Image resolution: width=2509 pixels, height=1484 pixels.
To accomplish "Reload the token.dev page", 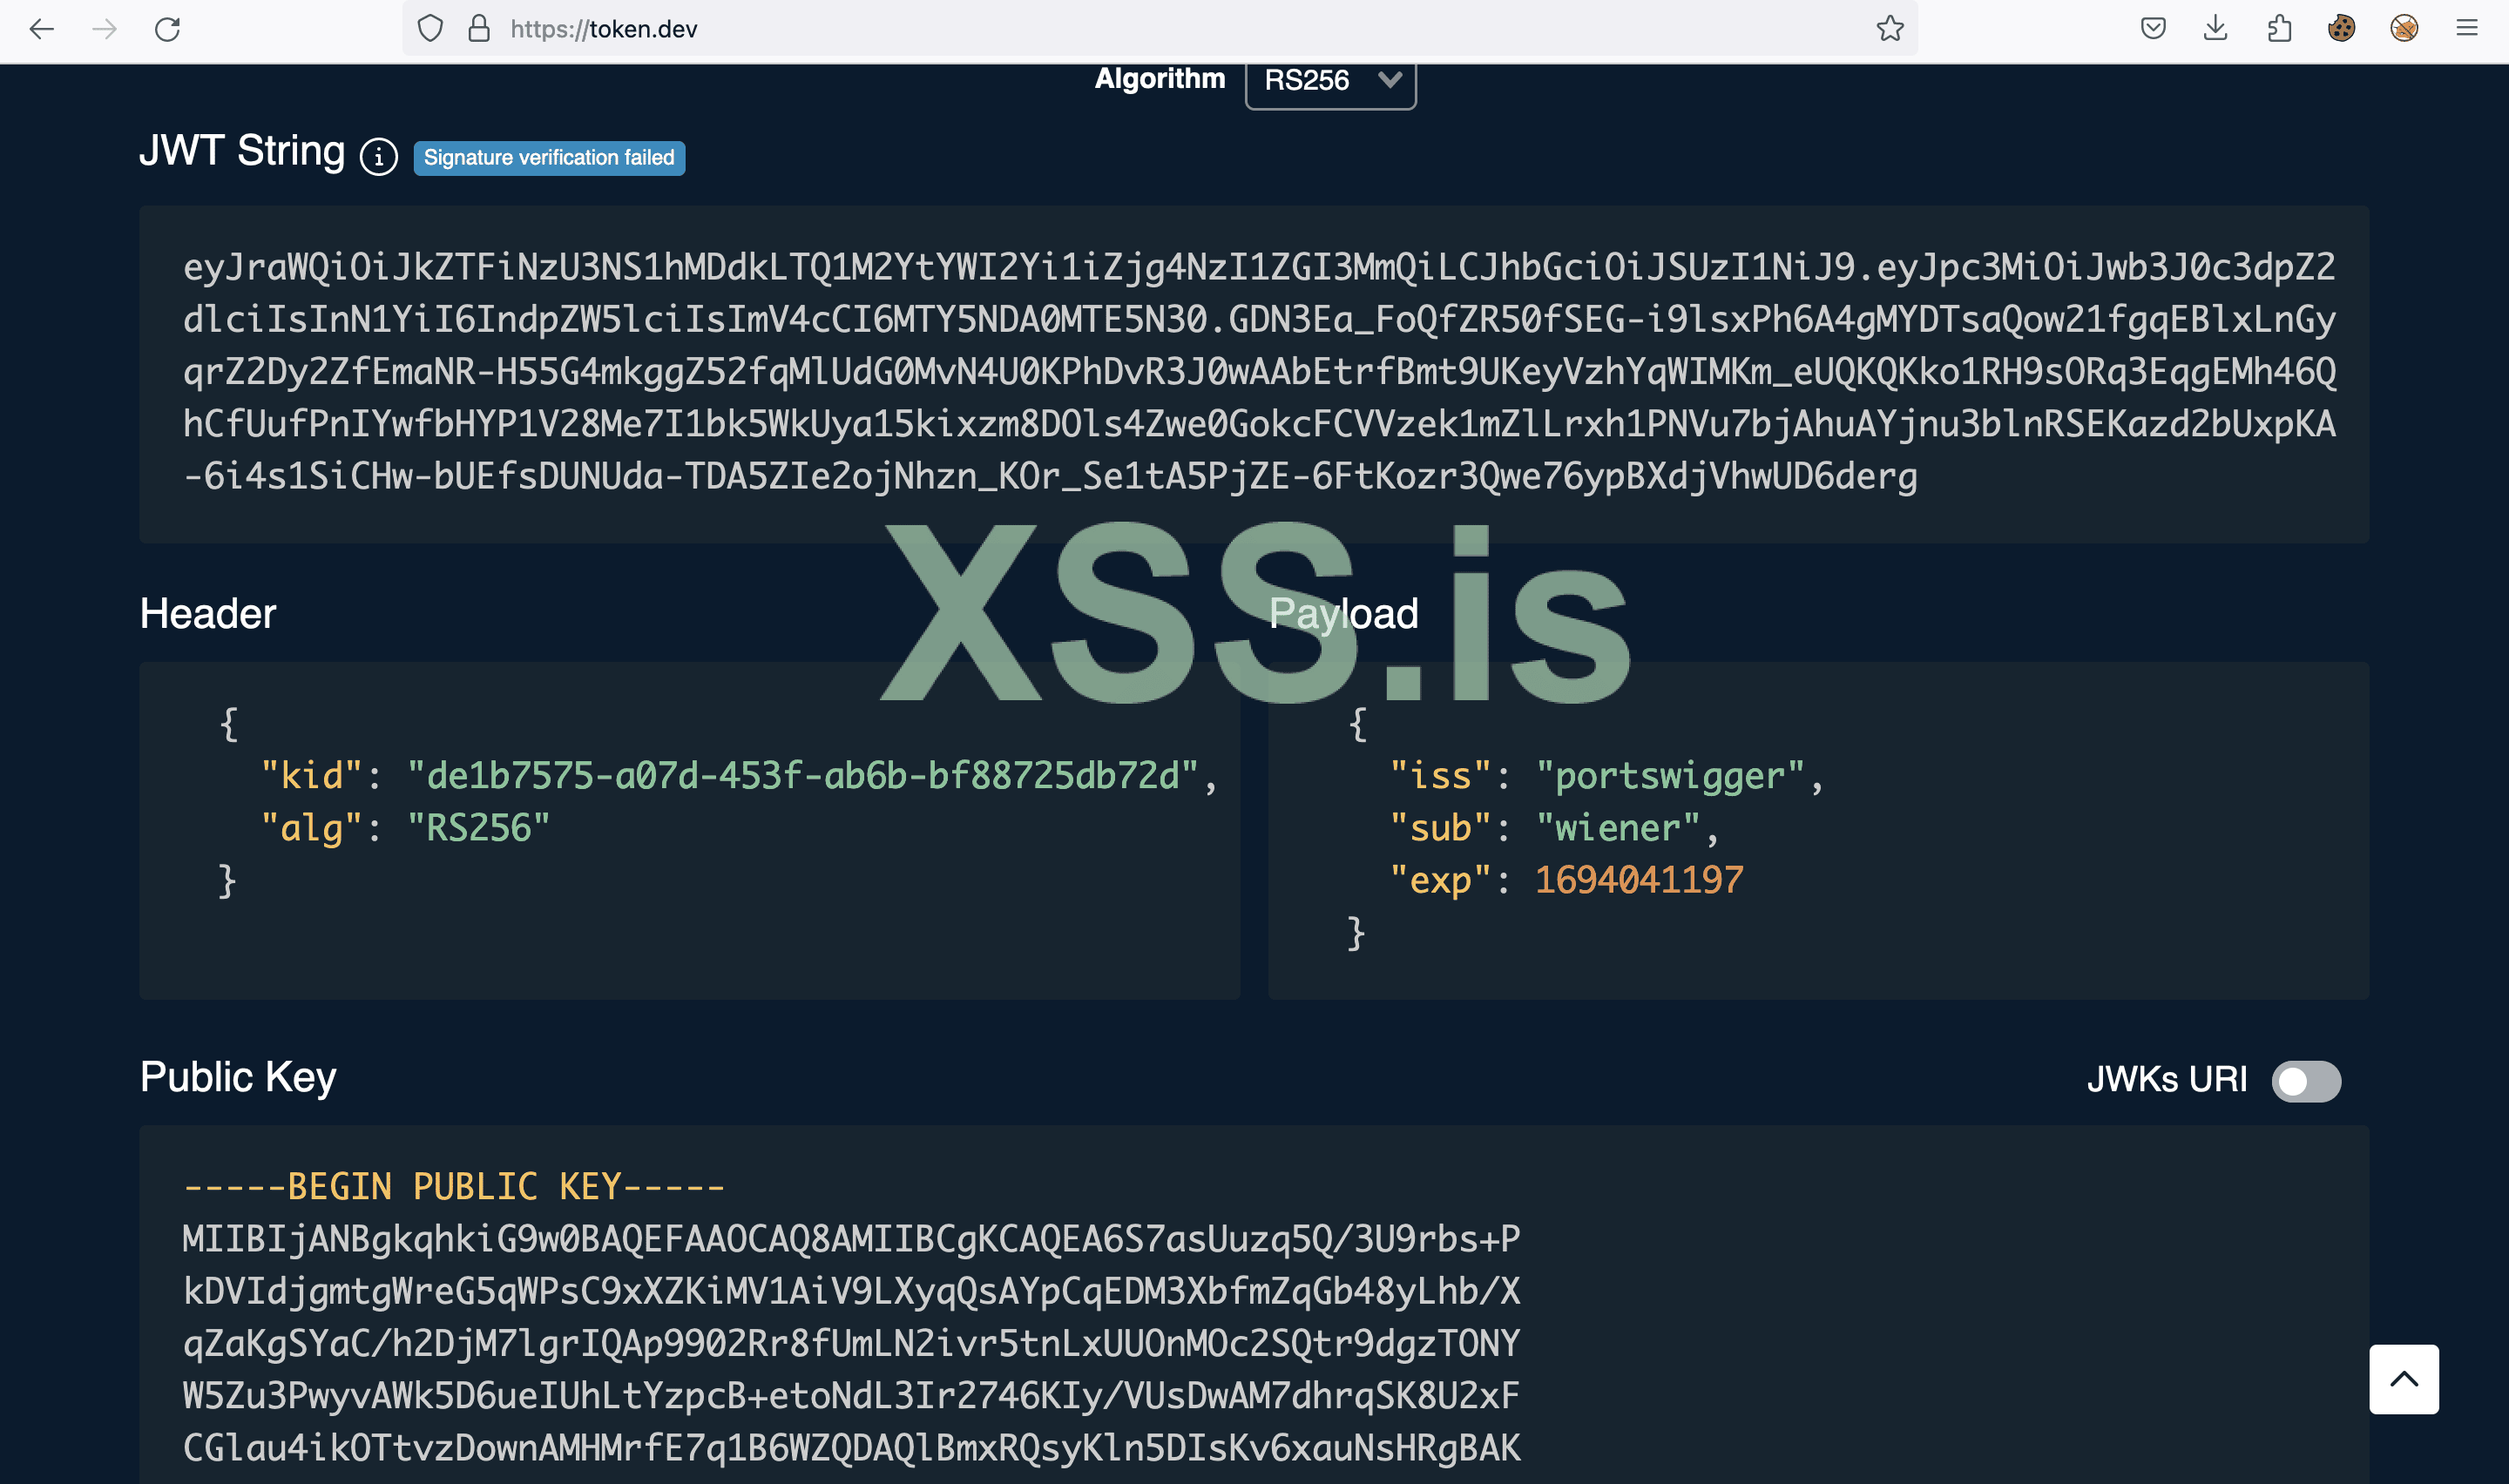I will tap(167, 29).
